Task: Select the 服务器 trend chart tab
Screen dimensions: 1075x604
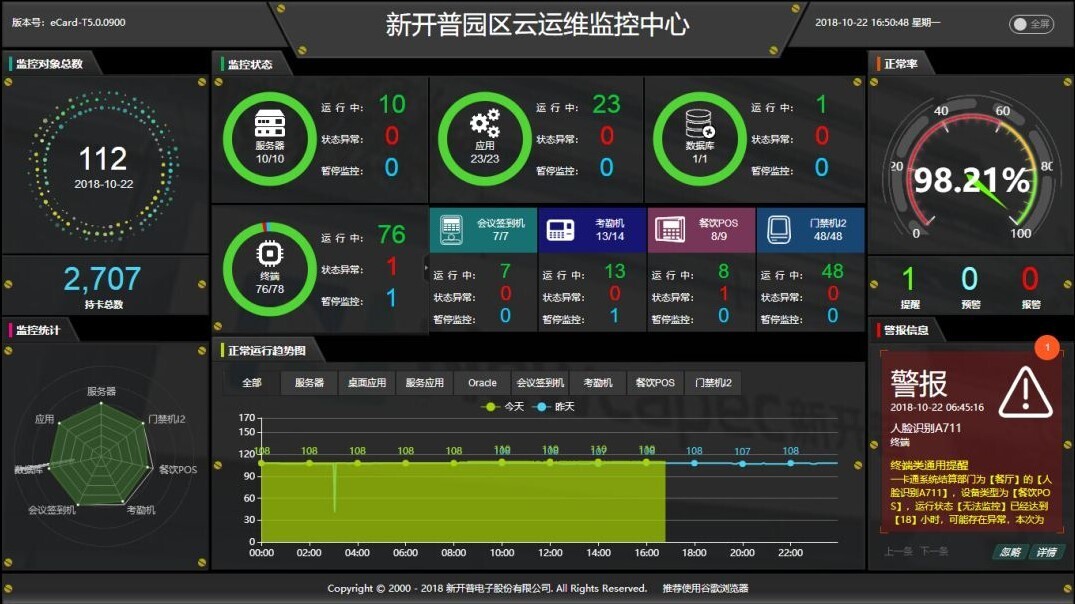Action: [x=309, y=383]
